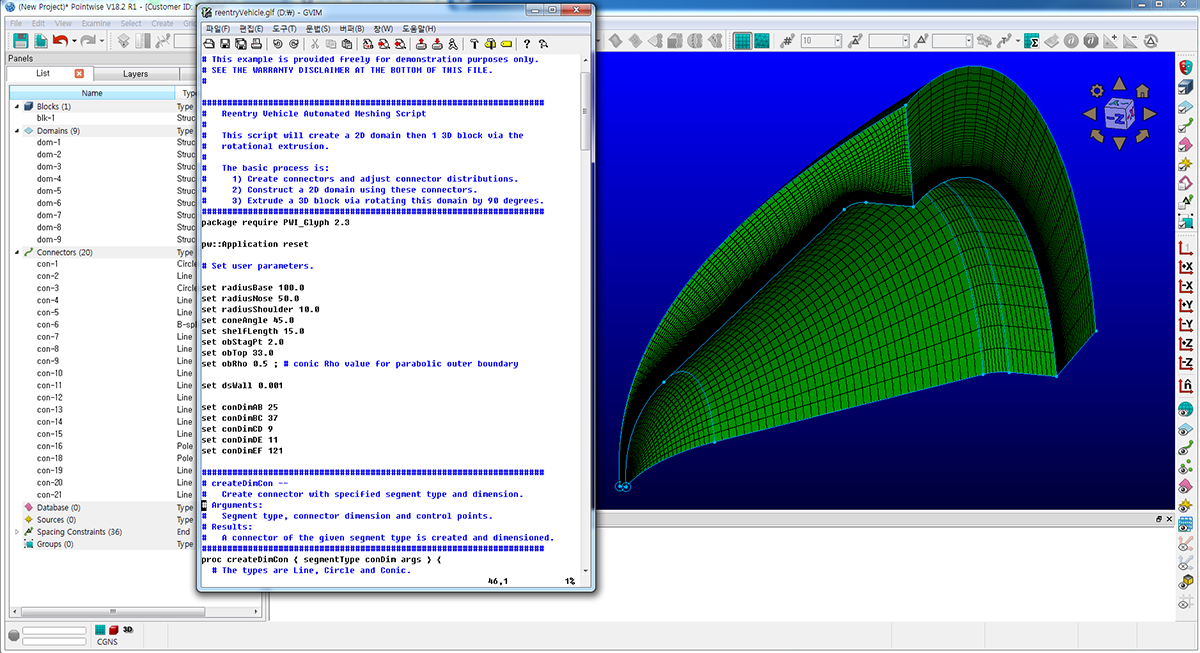This screenshot has height=653, width=1200.
Task: Click the Name column header in List panel
Action: [x=92, y=93]
